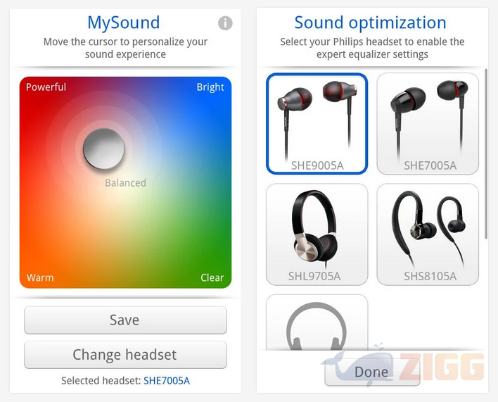Screen dimensions: 498x402
Task: Click the MySound heading
Action: tap(124, 23)
